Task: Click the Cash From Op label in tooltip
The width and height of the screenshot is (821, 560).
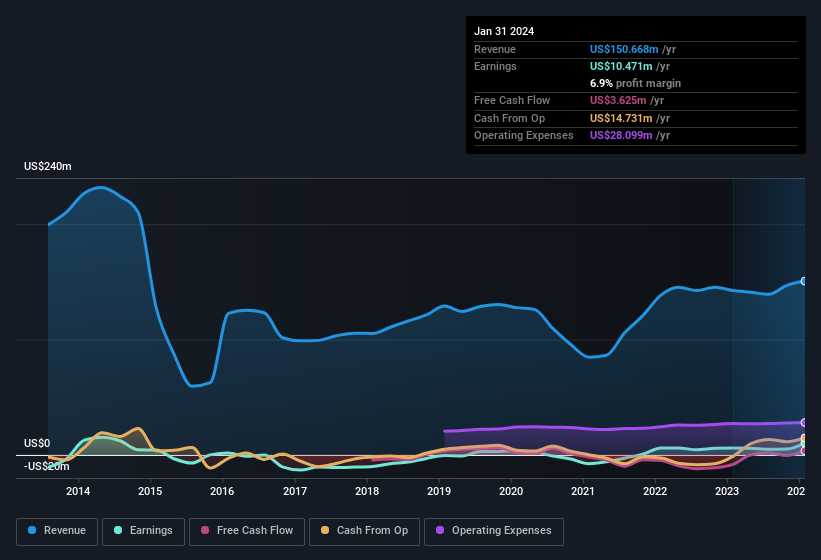Action: point(509,118)
